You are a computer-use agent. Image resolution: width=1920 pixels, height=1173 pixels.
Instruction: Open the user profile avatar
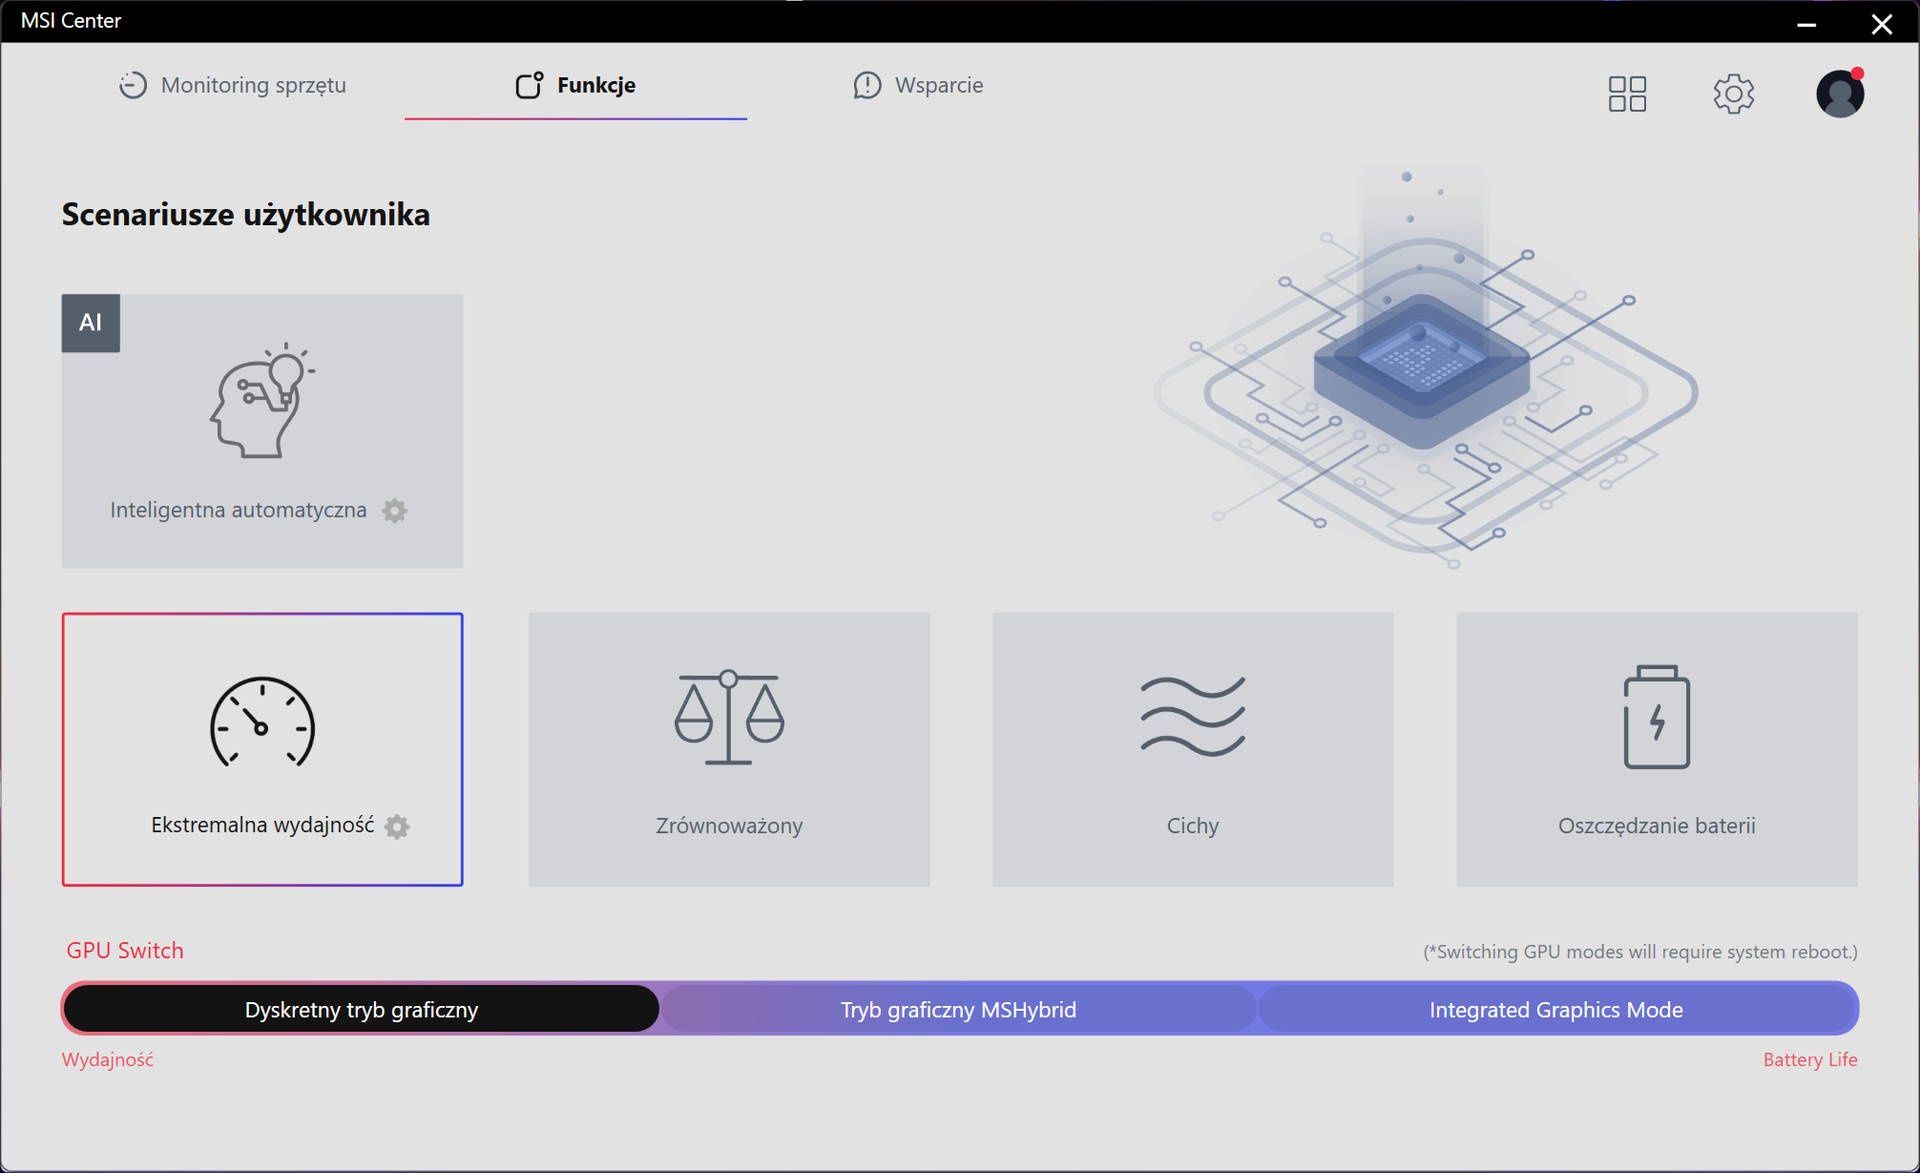point(1840,93)
